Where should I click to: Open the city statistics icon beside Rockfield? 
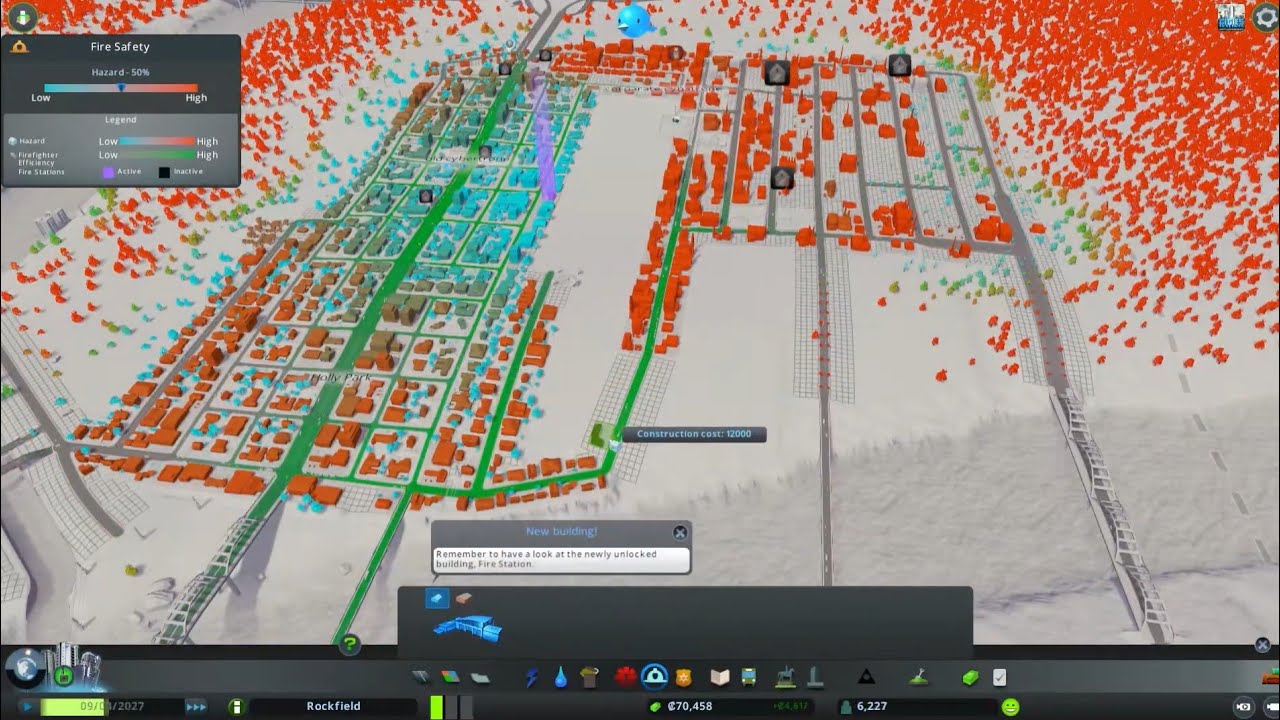(237, 706)
